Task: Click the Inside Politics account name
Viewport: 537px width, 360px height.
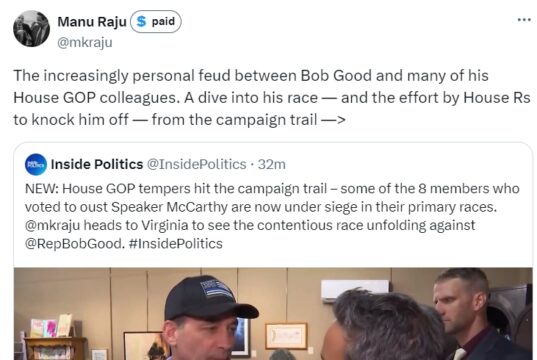Action: 97,164
